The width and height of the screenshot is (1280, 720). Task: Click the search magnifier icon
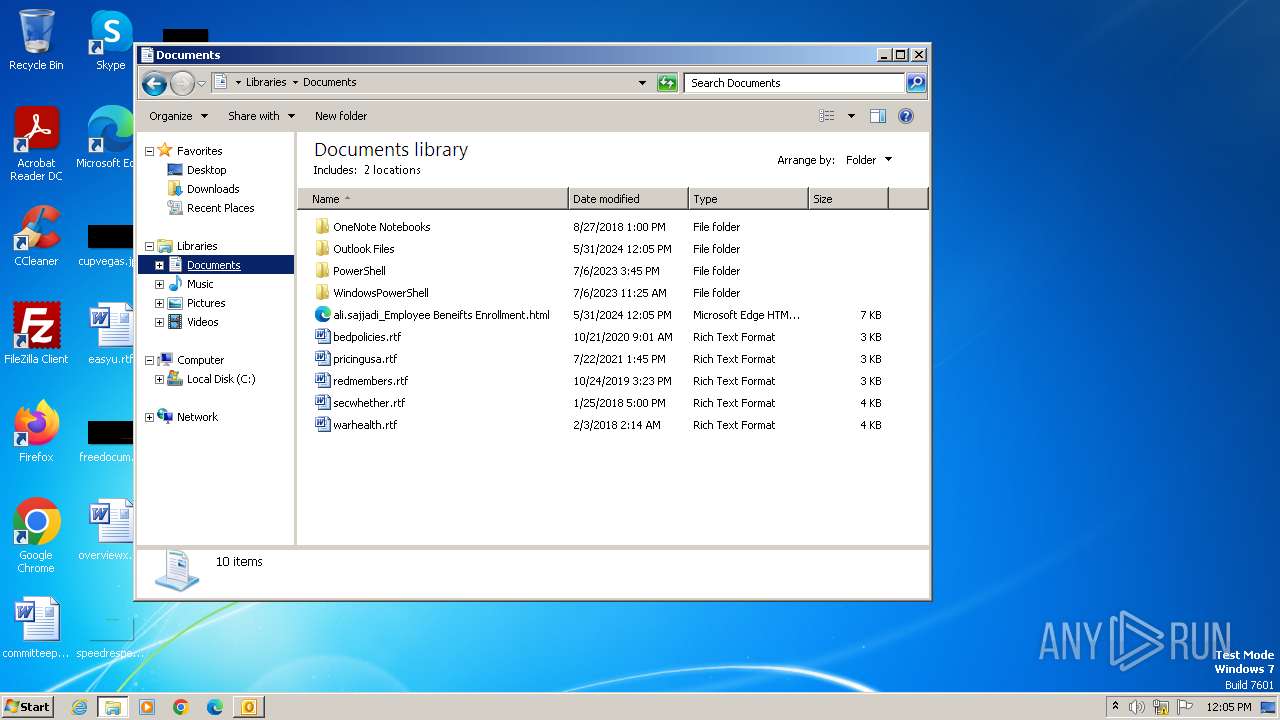pyautogui.click(x=916, y=83)
